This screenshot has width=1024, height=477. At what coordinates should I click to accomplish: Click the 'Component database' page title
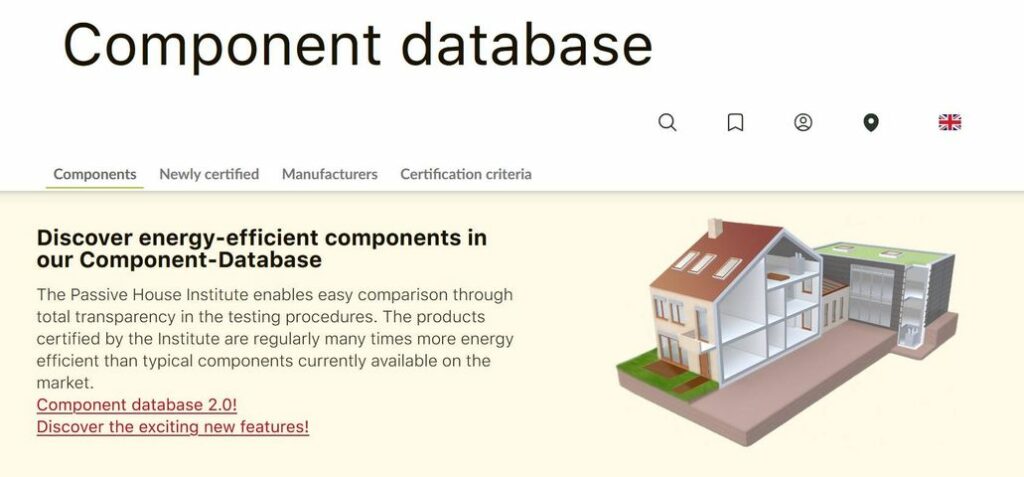(358, 44)
